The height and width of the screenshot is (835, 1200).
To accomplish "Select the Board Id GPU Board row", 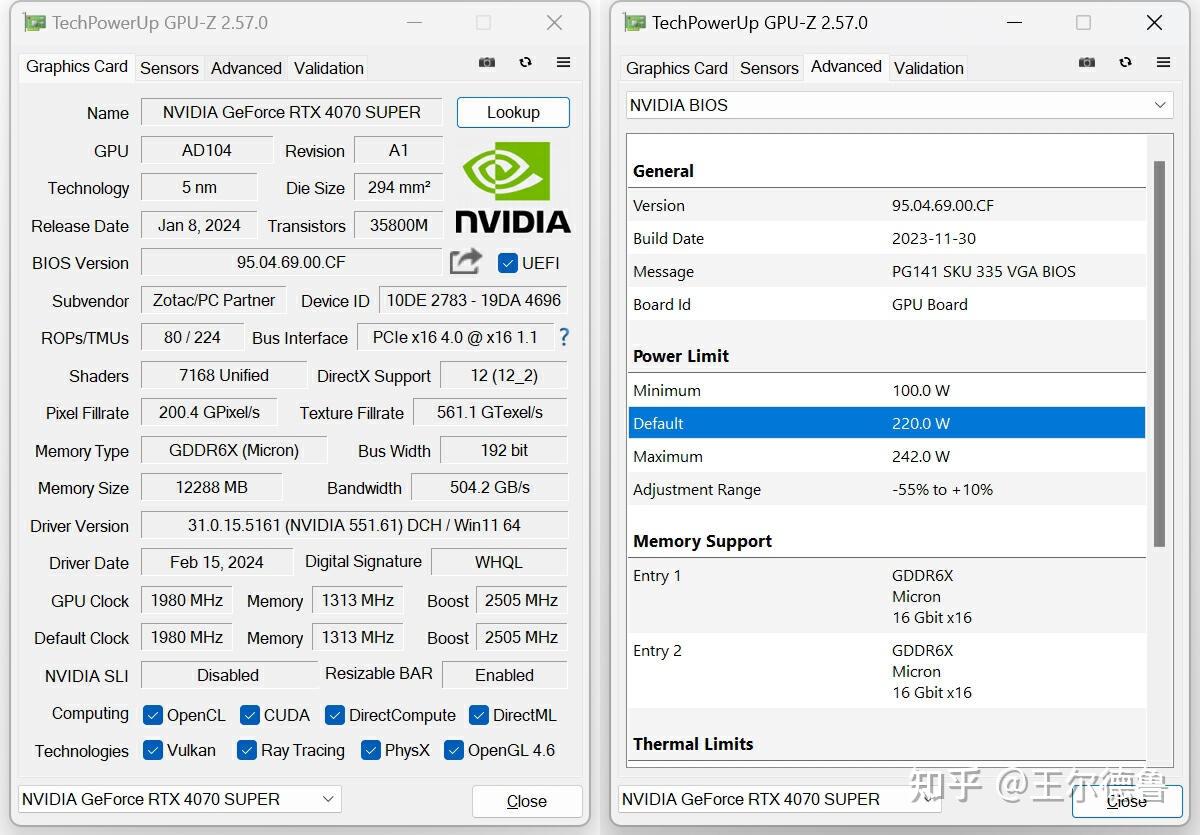I will [887, 304].
